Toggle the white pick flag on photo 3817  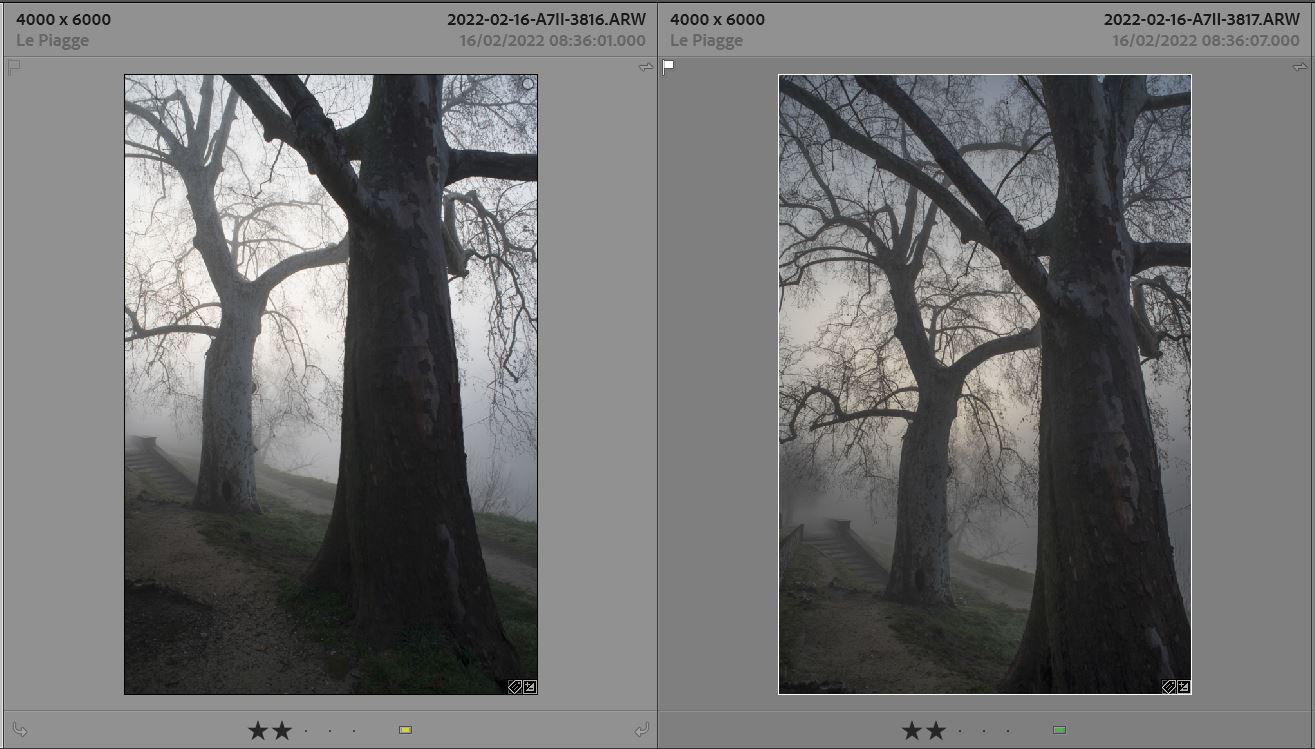pyautogui.click(x=668, y=67)
